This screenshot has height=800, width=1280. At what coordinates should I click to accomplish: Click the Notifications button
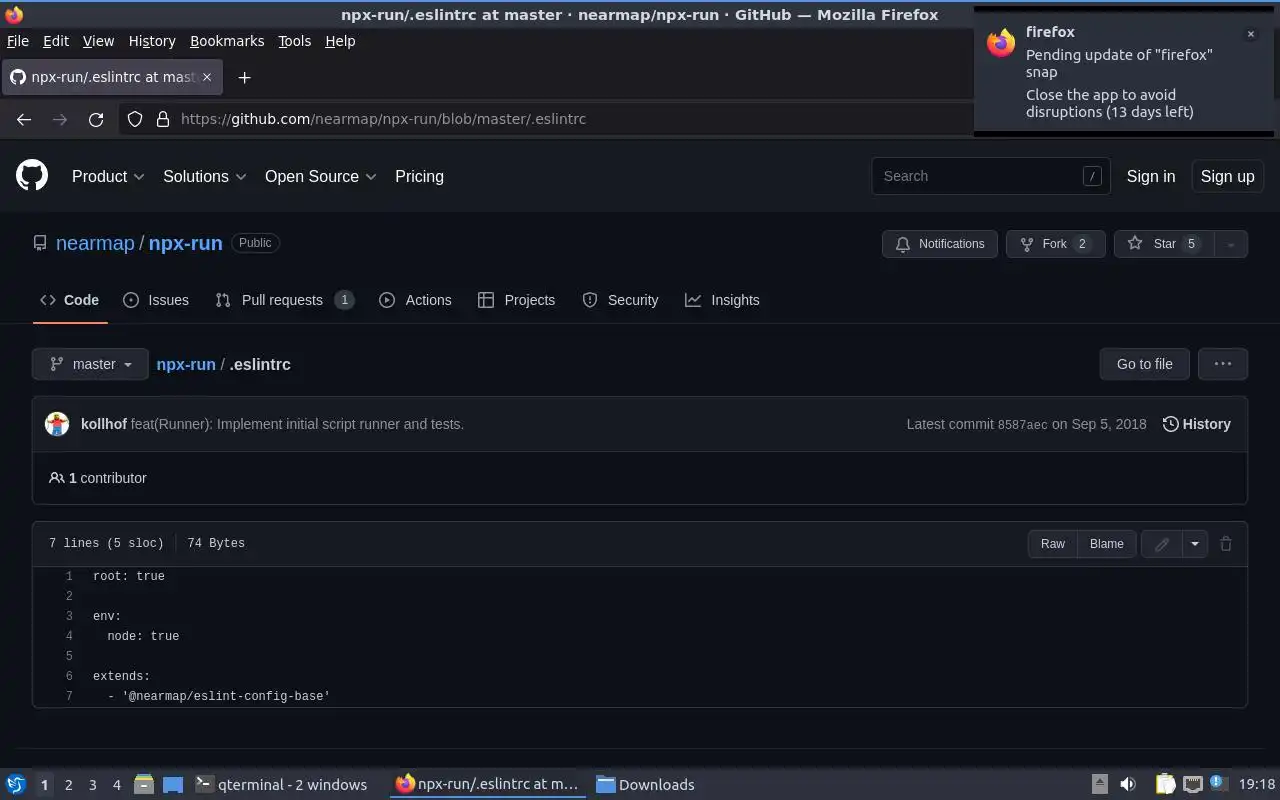pos(940,244)
